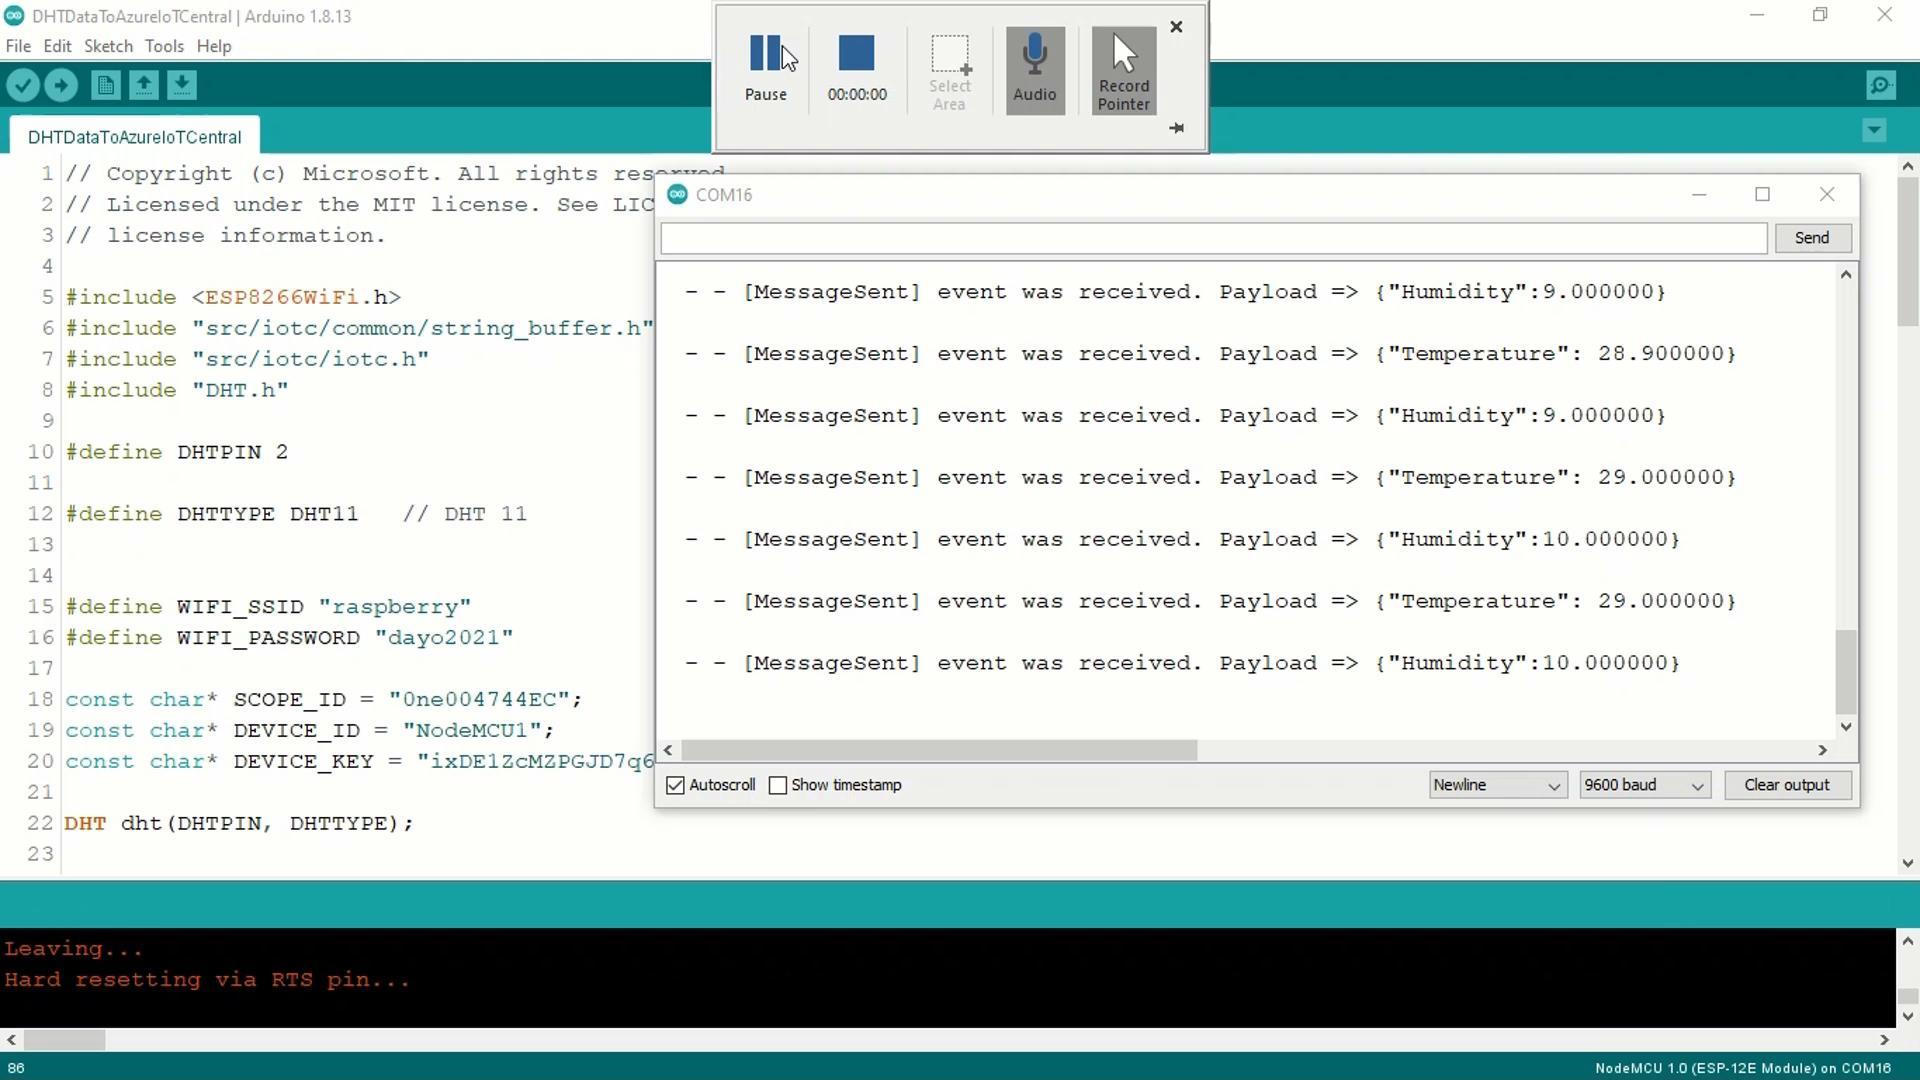Open the Serial Monitor icon
1920x1080 pixels.
1881,85
